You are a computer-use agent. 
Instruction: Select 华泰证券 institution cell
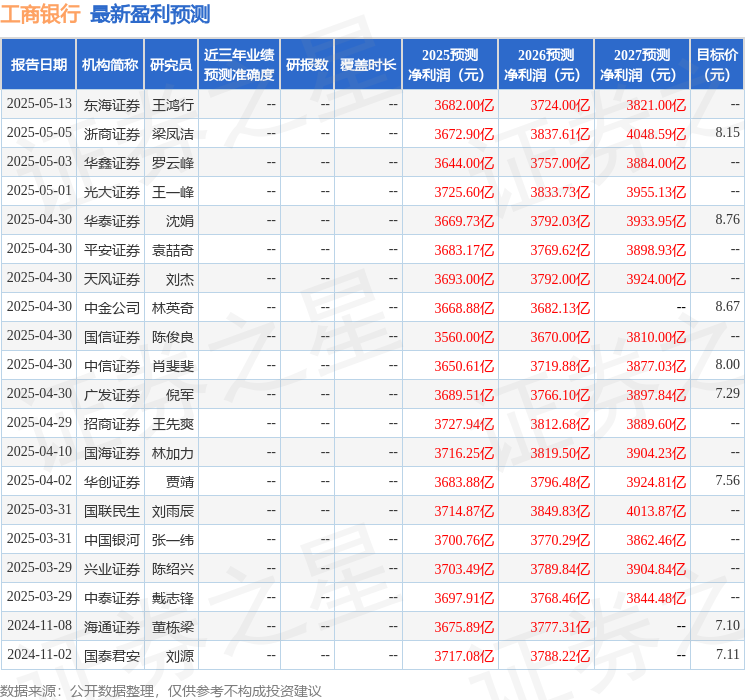[112, 221]
